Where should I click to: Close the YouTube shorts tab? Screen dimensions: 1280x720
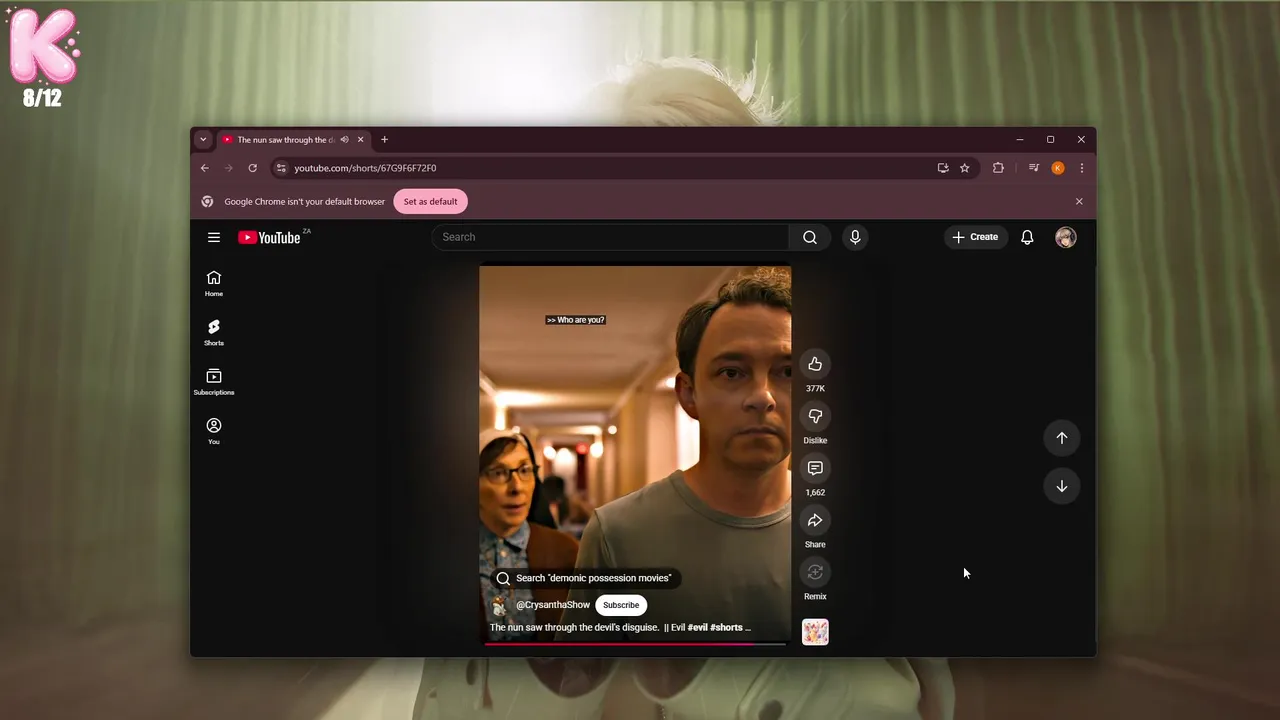click(360, 140)
